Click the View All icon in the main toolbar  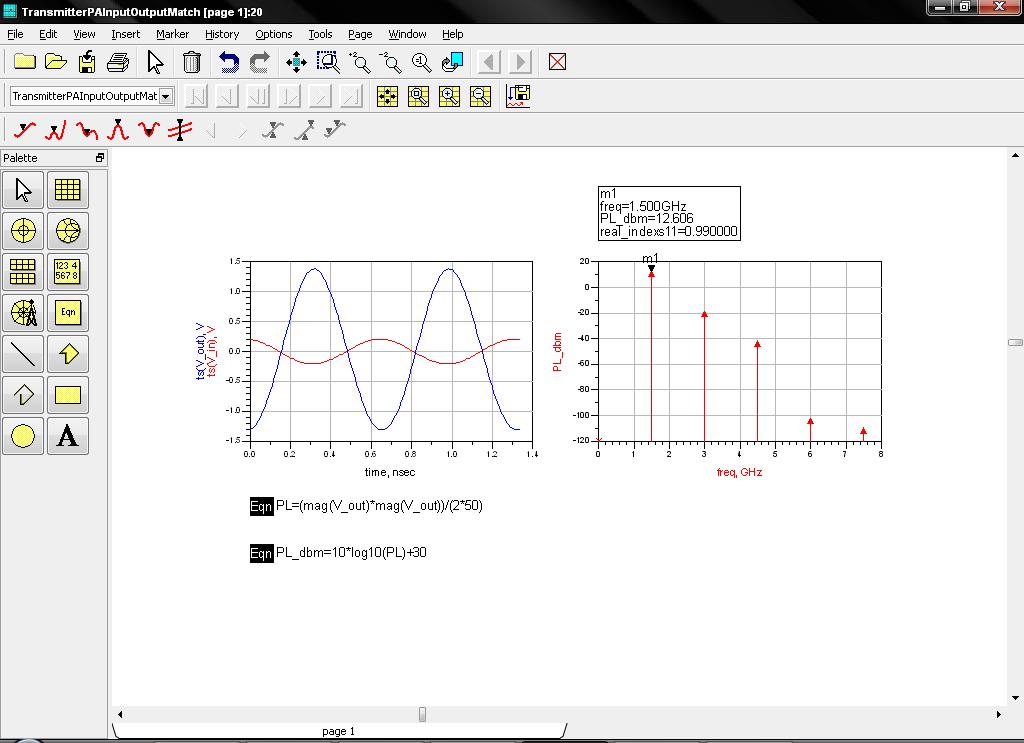click(296, 62)
